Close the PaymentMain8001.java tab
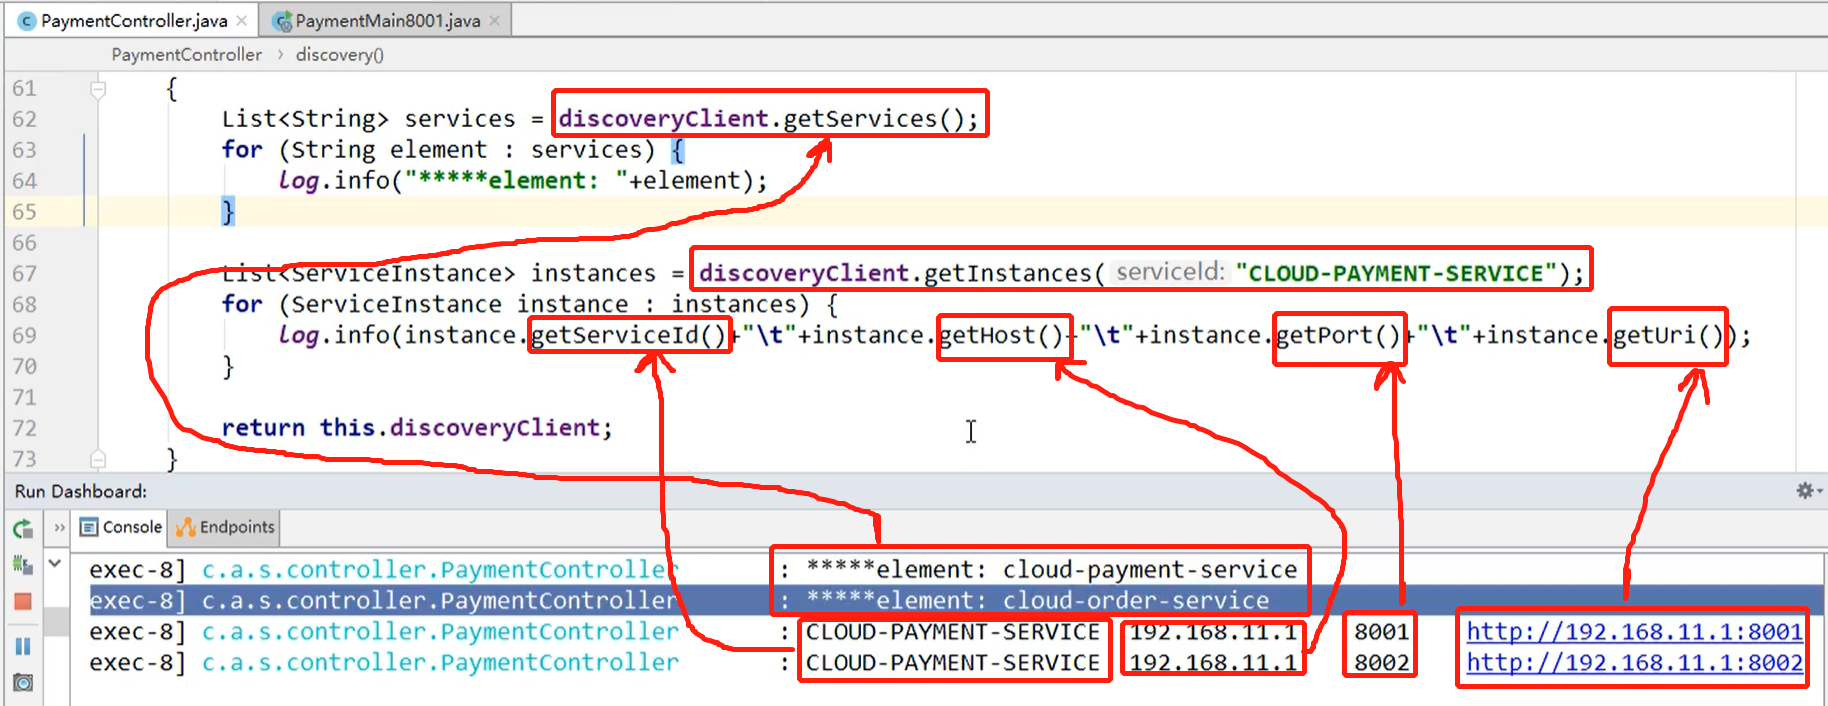This screenshot has height=706, width=1828. click(x=494, y=20)
